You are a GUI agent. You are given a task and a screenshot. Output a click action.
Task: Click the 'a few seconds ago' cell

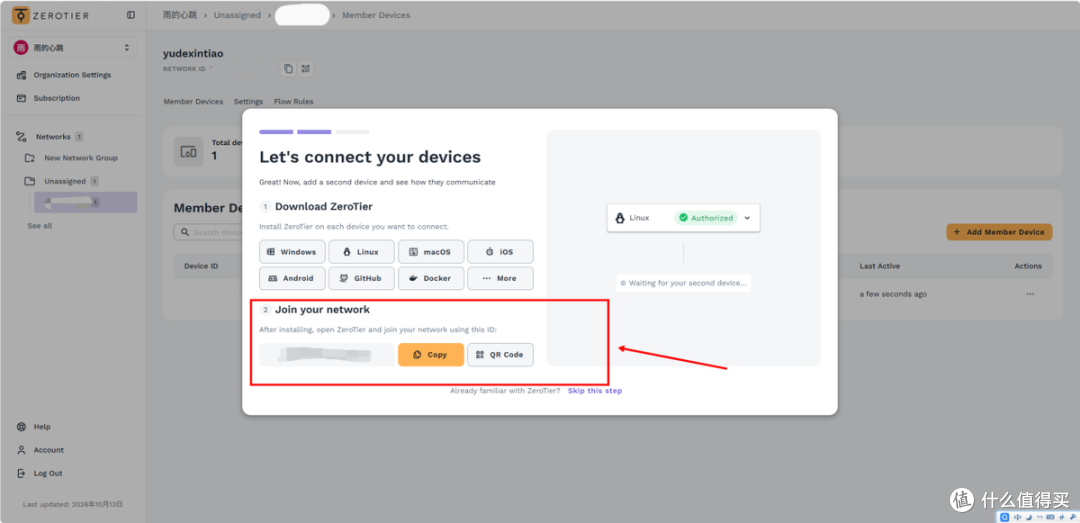893,294
